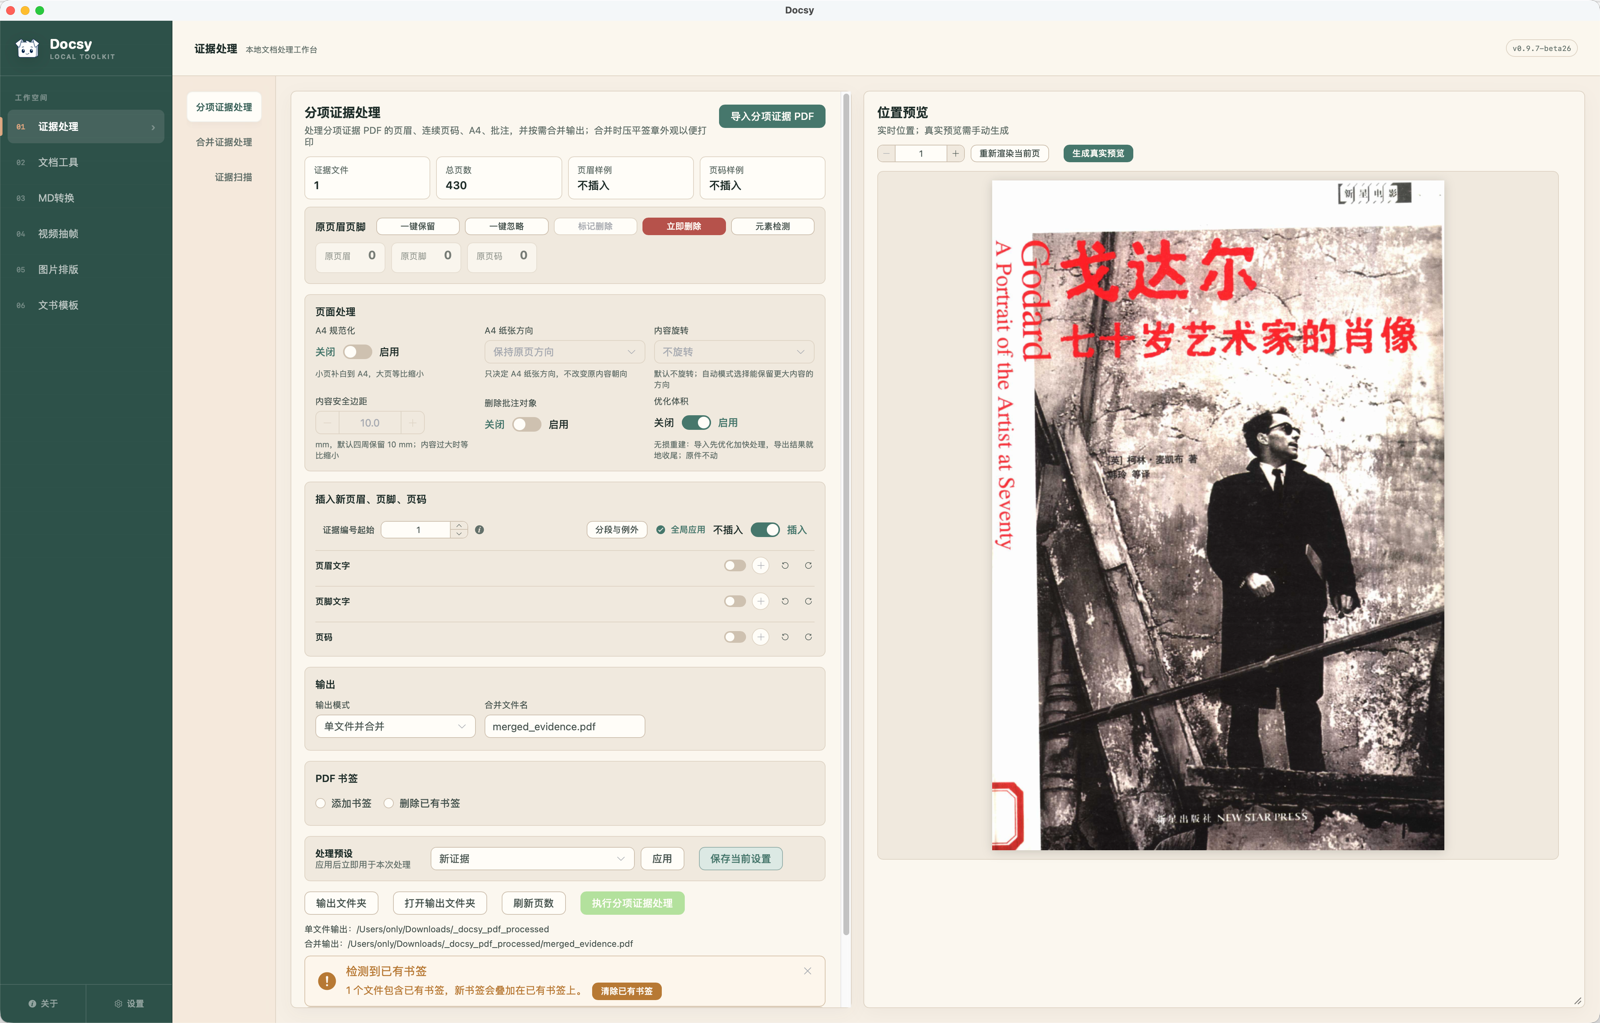Toggle the 删除批注对象 switch
This screenshot has height=1023, width=1600.
(x=526, y=424)
